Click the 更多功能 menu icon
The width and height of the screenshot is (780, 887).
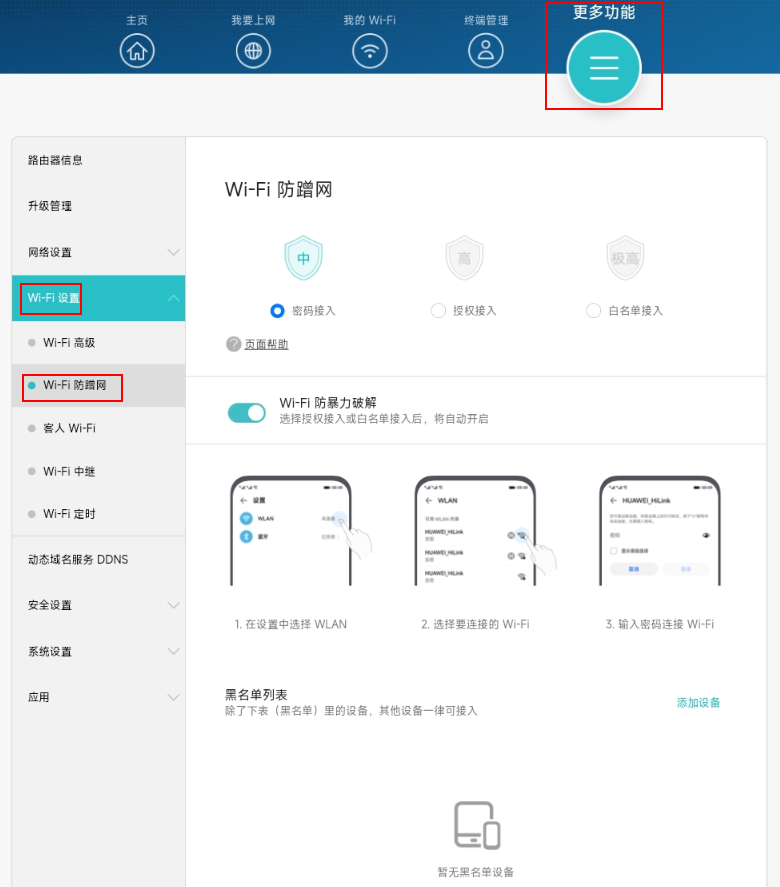pos(604,68)
